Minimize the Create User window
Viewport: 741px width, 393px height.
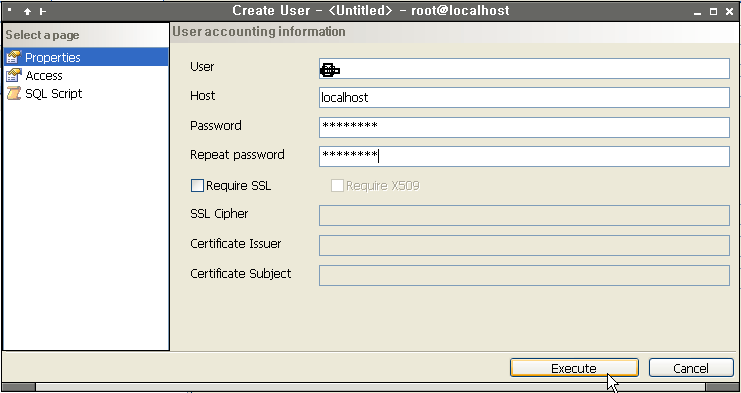point(698,11)
